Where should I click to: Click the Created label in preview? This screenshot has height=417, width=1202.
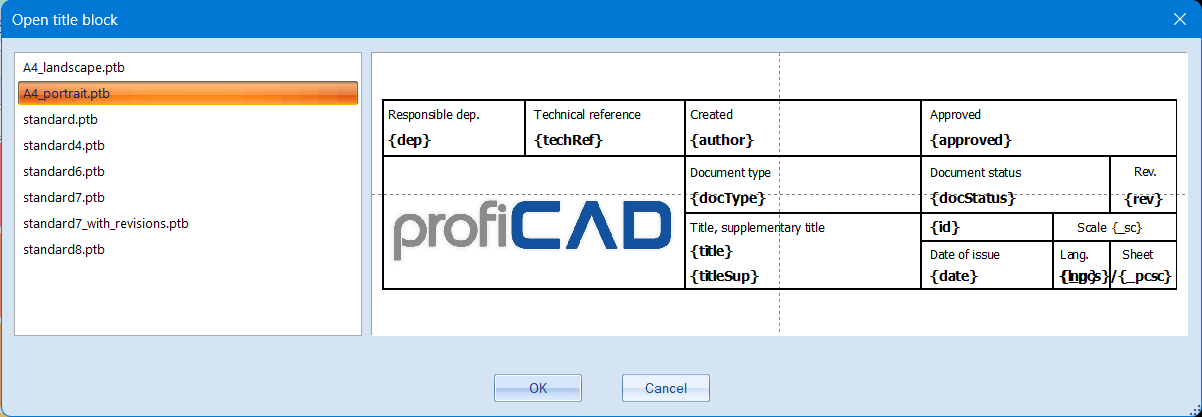coord(711,115)
